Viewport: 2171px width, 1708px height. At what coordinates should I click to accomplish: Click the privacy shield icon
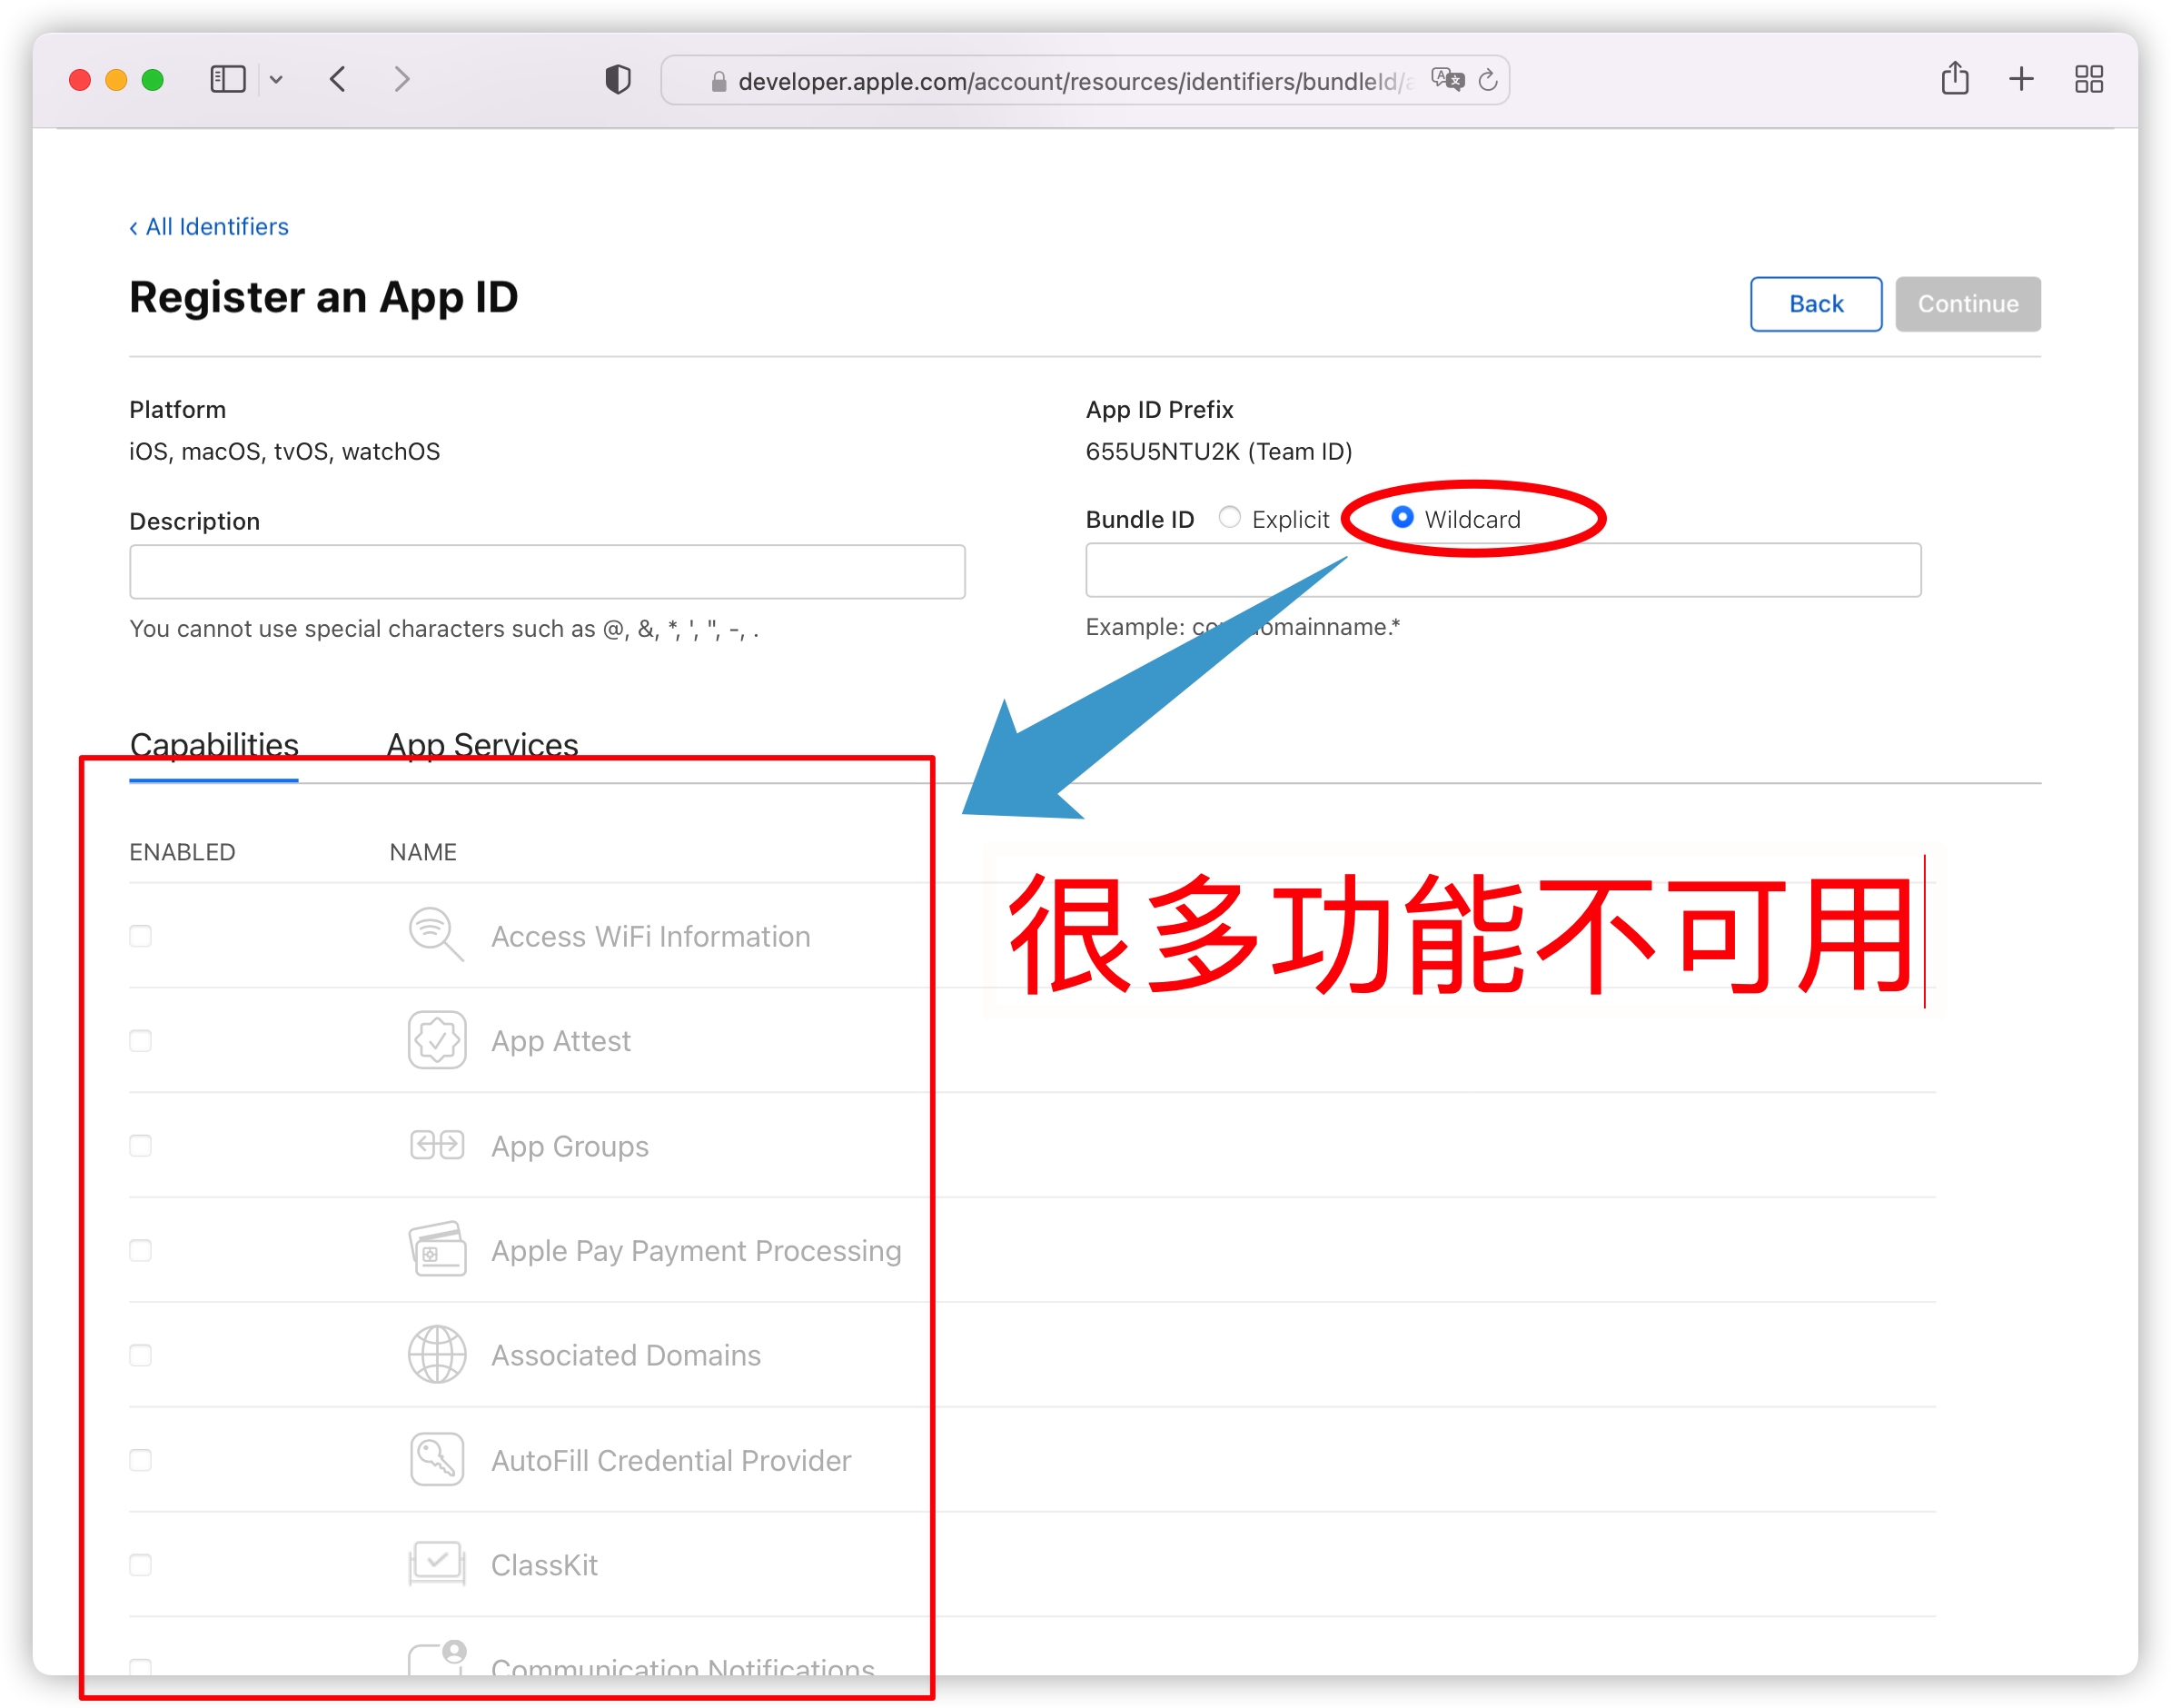click(x=618, y=80)
